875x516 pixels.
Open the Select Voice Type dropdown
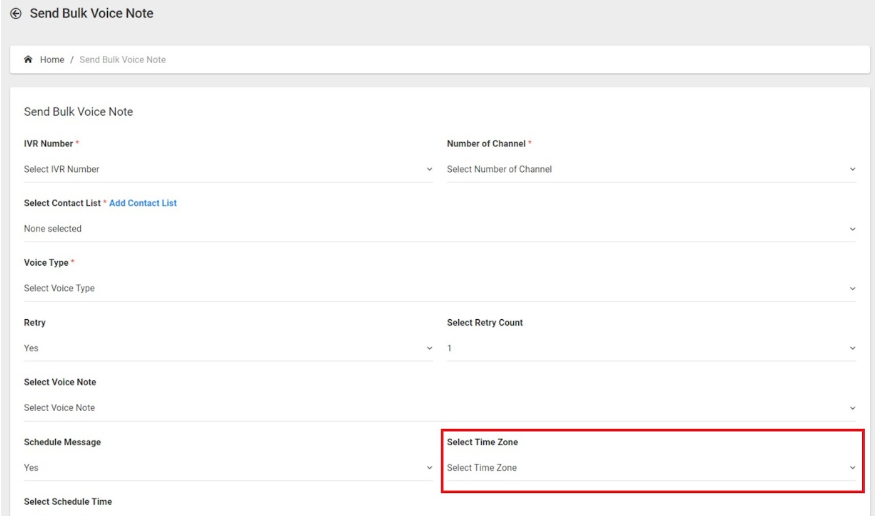point(440,288)
